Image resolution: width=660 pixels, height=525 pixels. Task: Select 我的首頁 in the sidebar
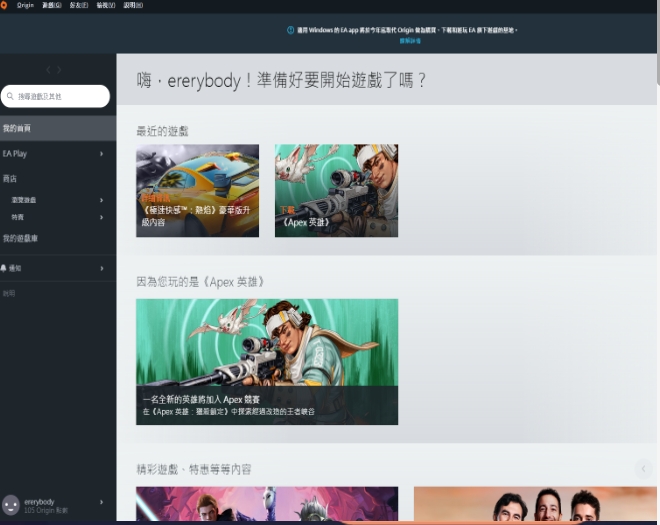click(x=58, y=128)
